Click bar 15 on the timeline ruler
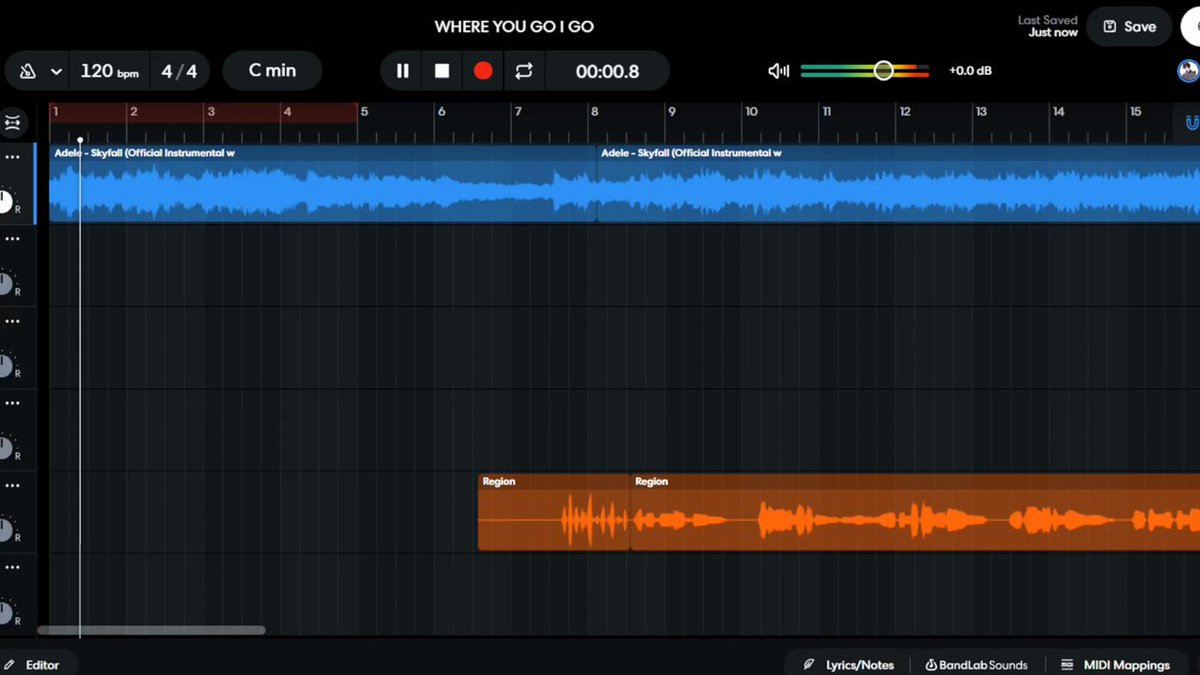Image resolution: width=1200 pixels, height=675 pixels. 1136,112
